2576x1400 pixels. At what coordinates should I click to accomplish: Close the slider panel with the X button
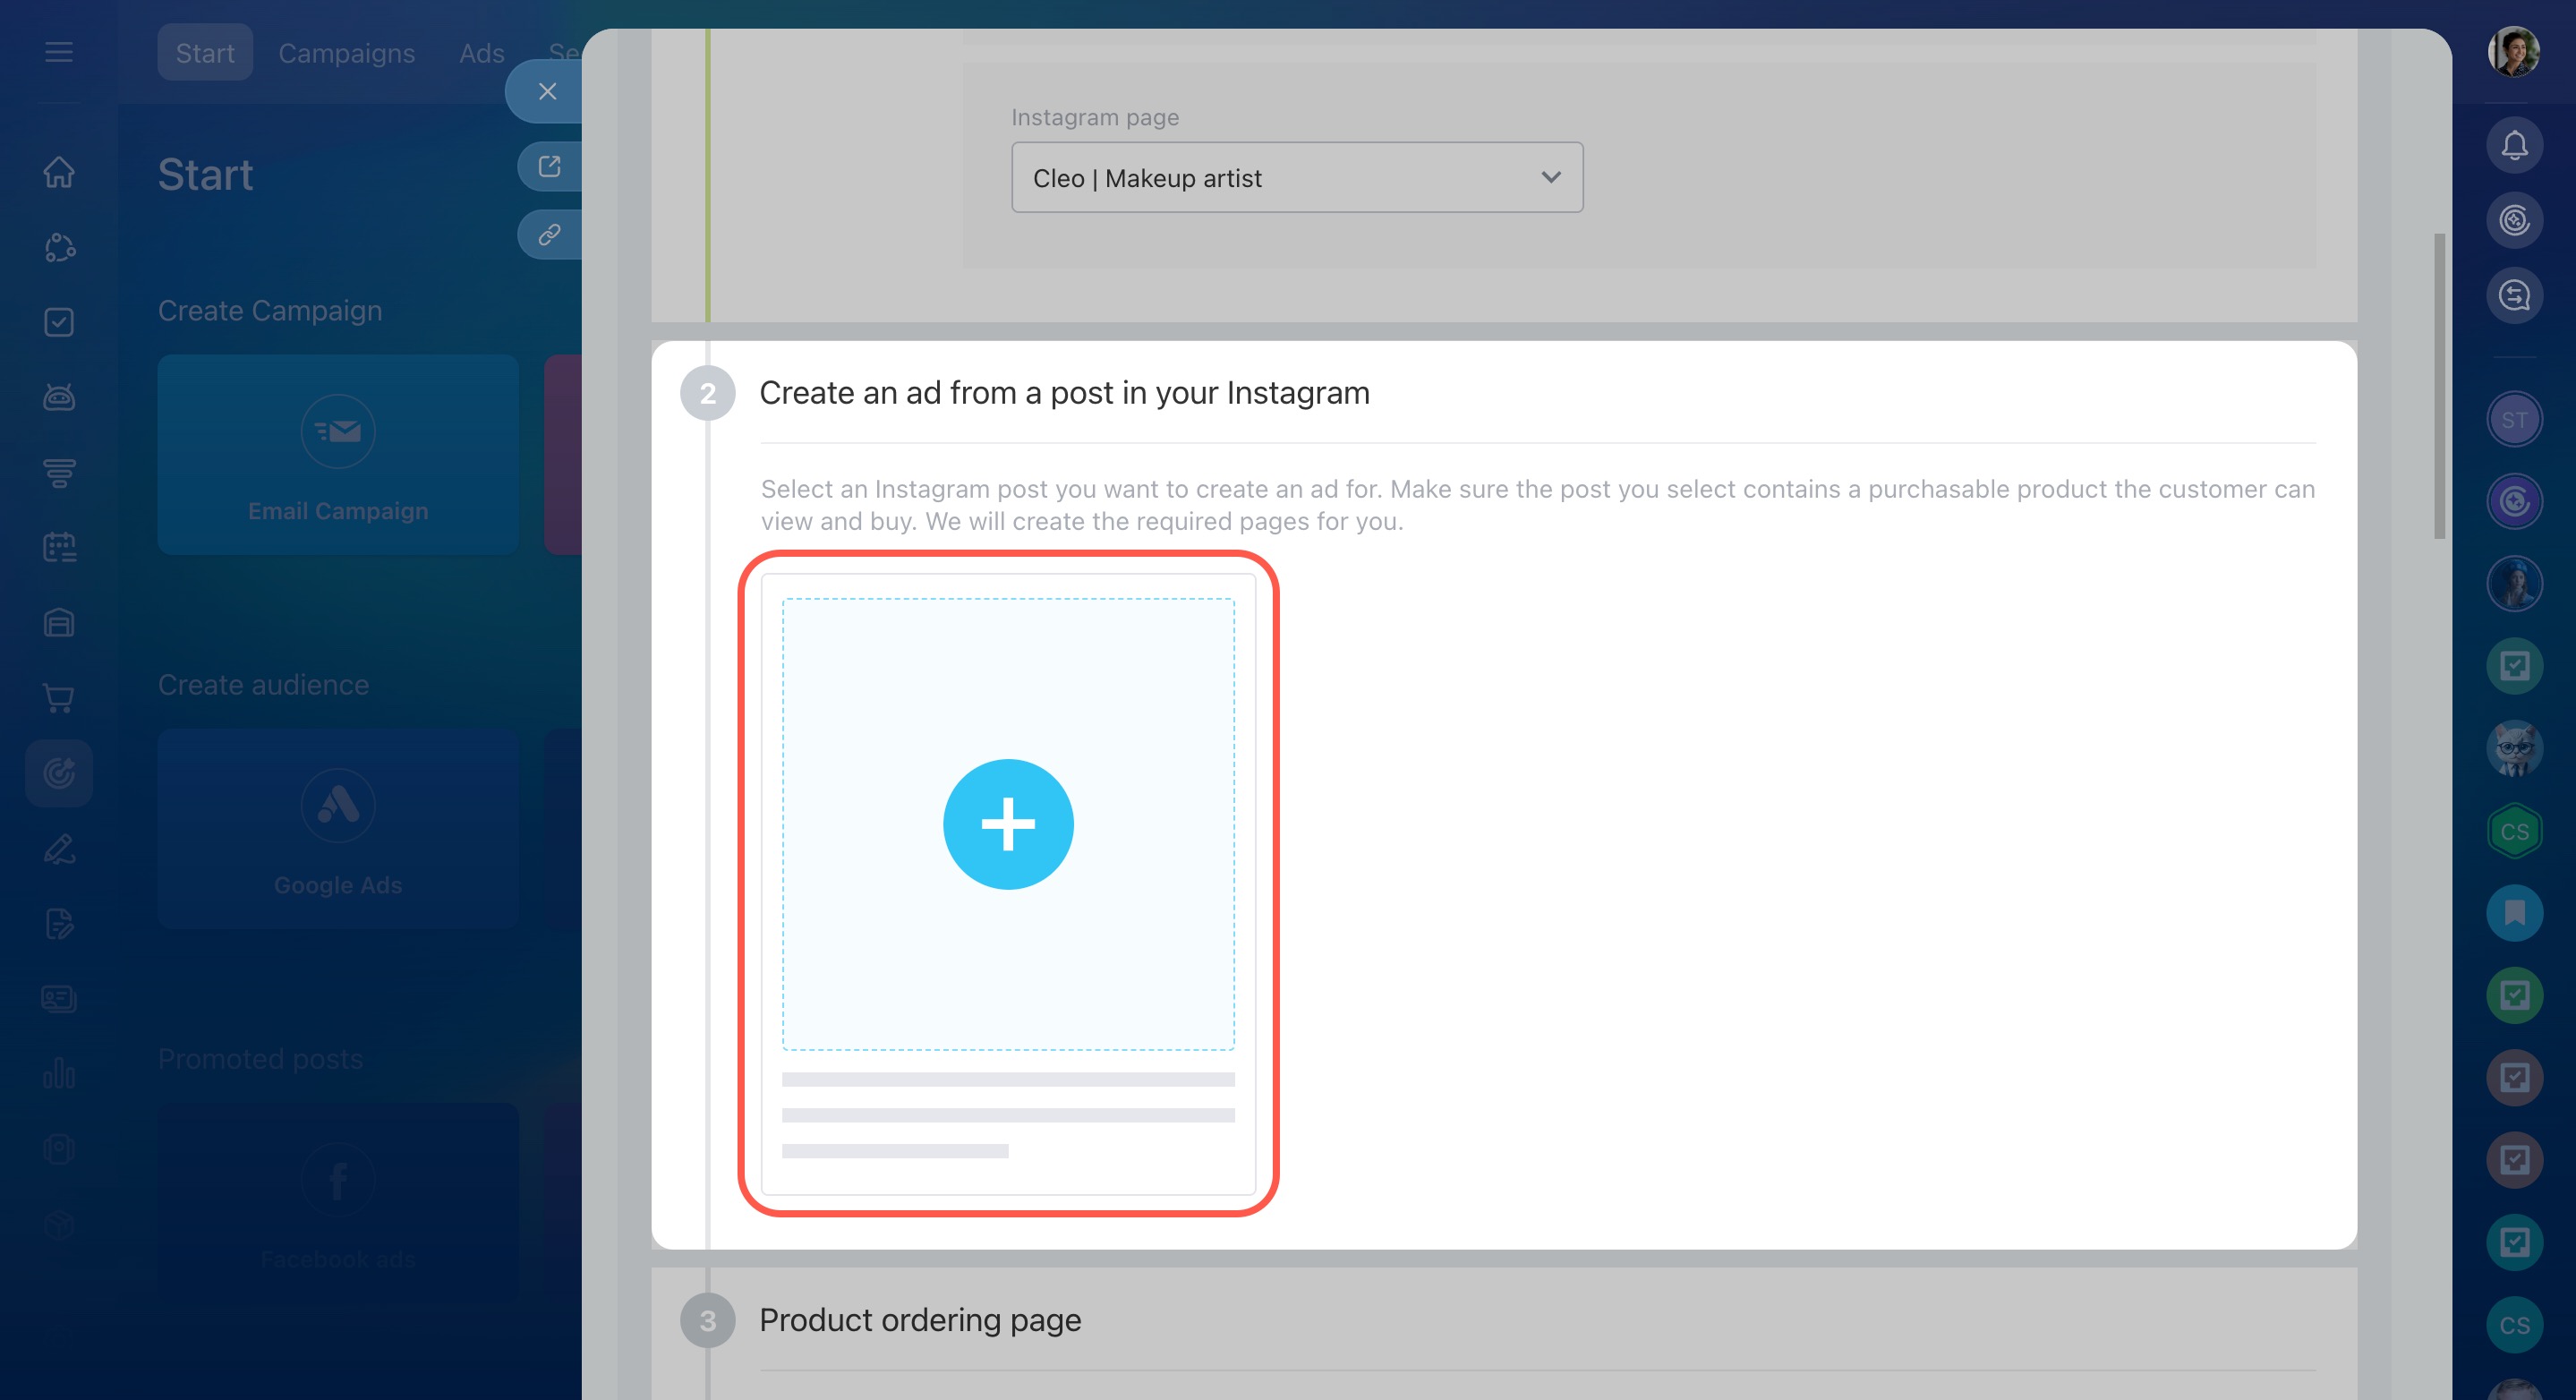point(547,92)
